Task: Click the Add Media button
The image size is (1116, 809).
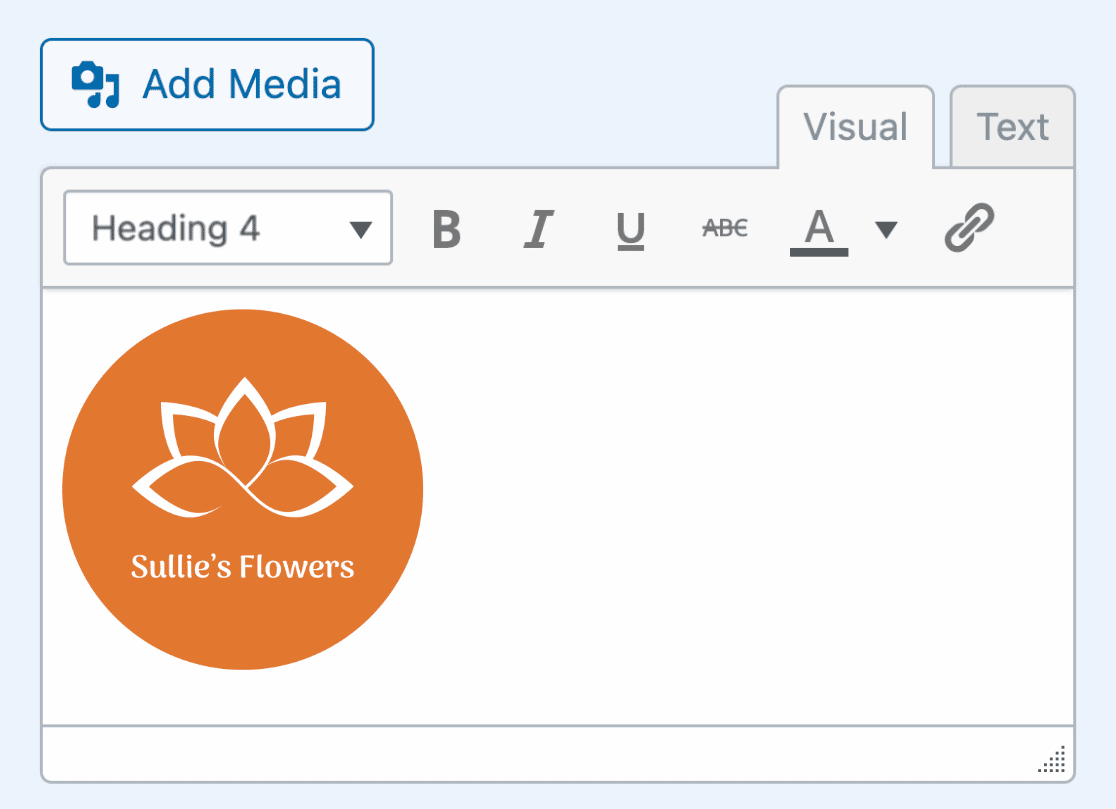Action: coord(207,85)
